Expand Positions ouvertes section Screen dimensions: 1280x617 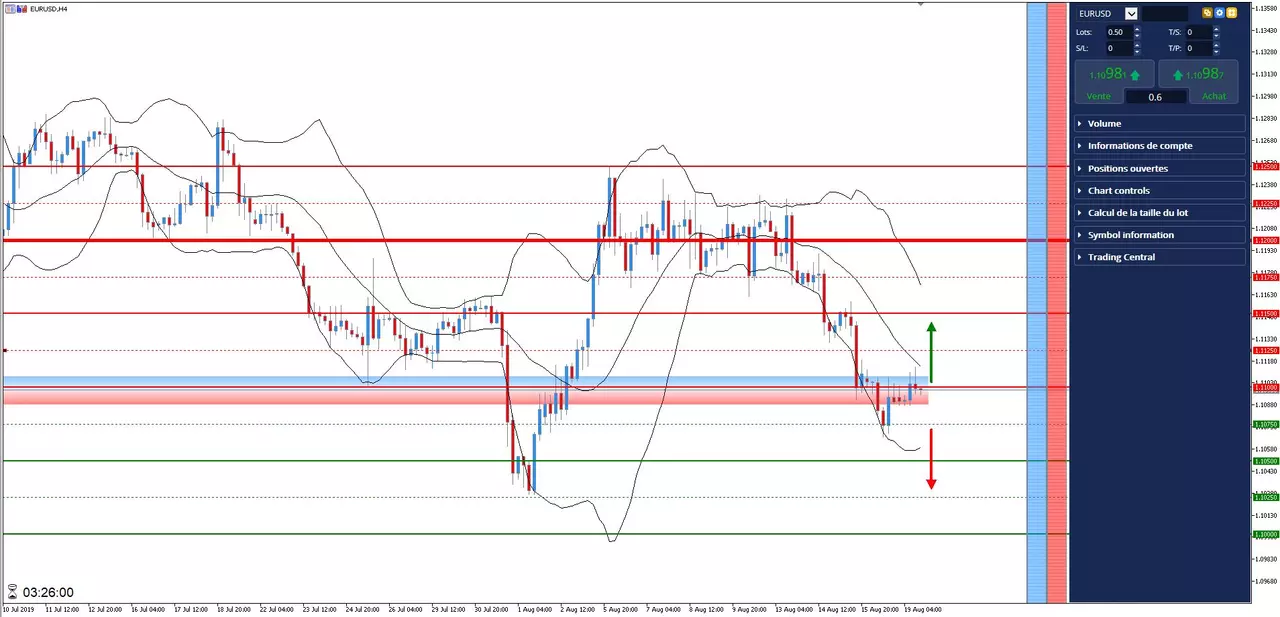click(x=1160, y=168)
